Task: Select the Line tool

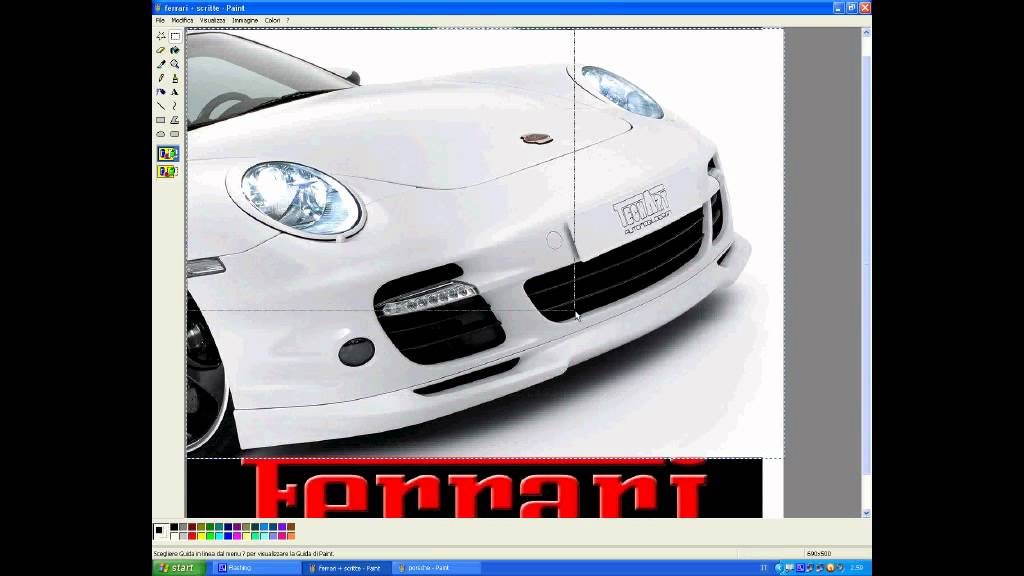Action: [x=161, y=106]
